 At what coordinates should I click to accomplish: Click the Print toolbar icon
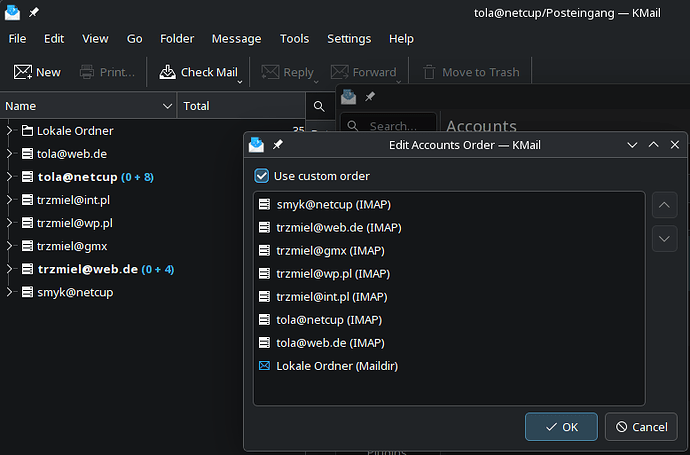tap(87, 72)
